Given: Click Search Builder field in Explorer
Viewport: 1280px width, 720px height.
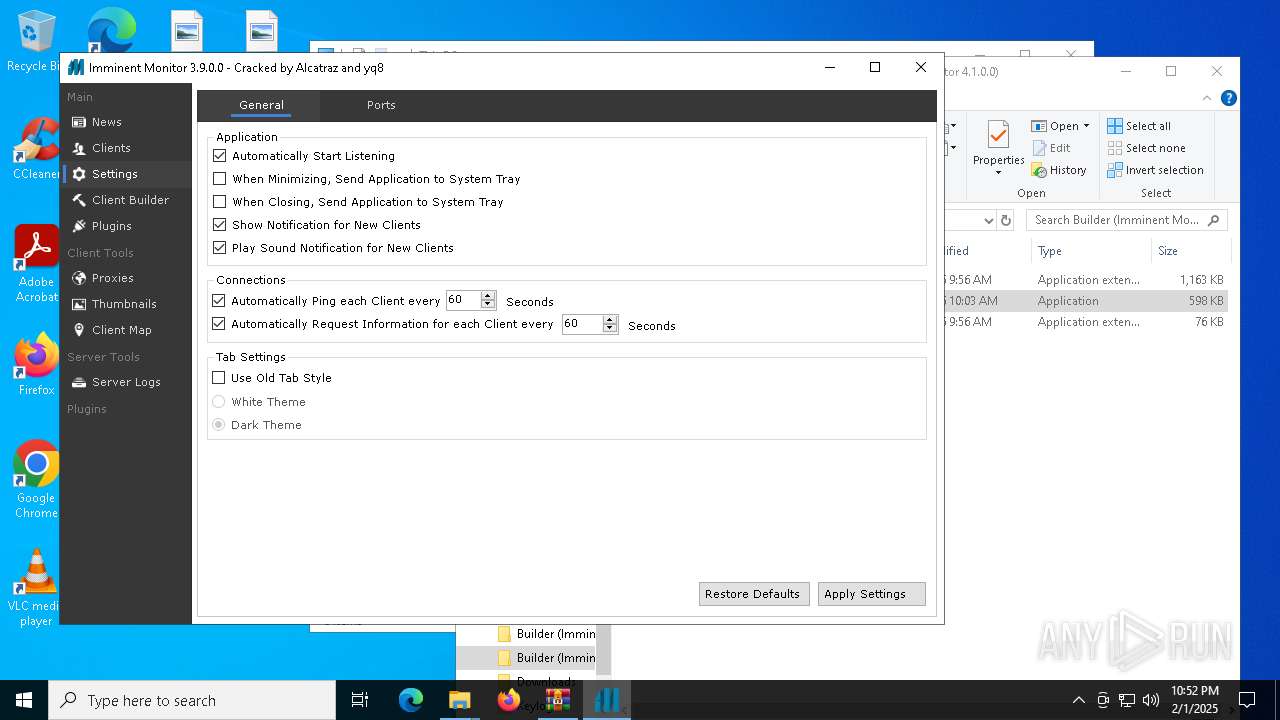Looking at the screenshot, I should point(1126,220).
